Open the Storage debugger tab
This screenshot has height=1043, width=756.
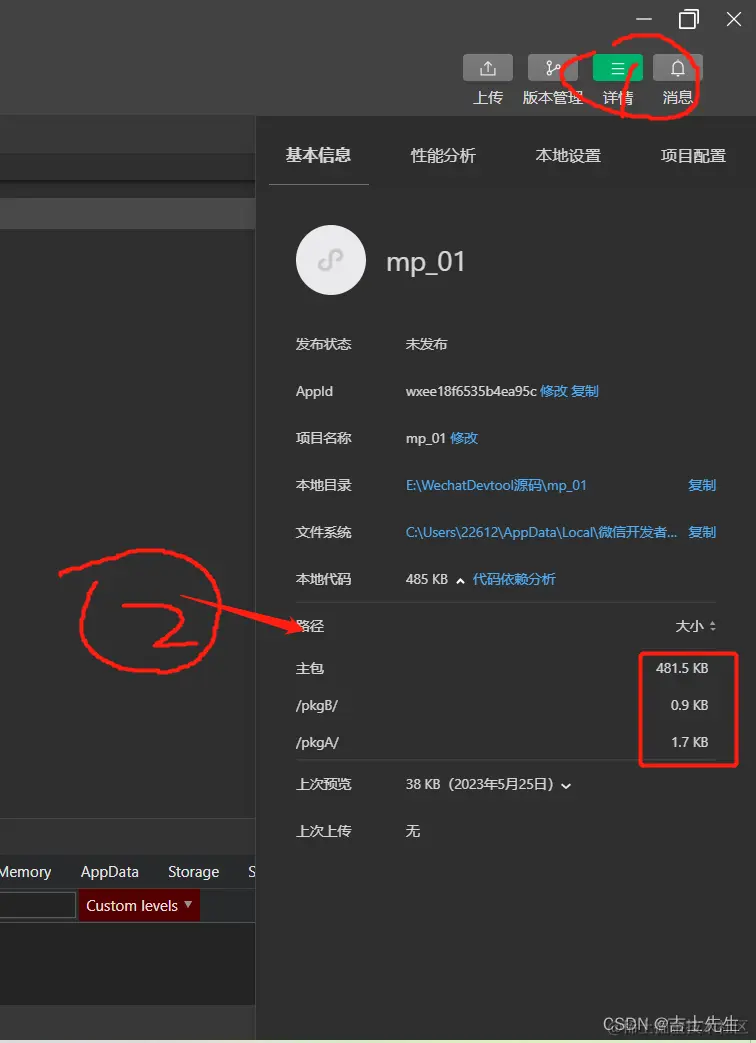(x=193, y=872)
